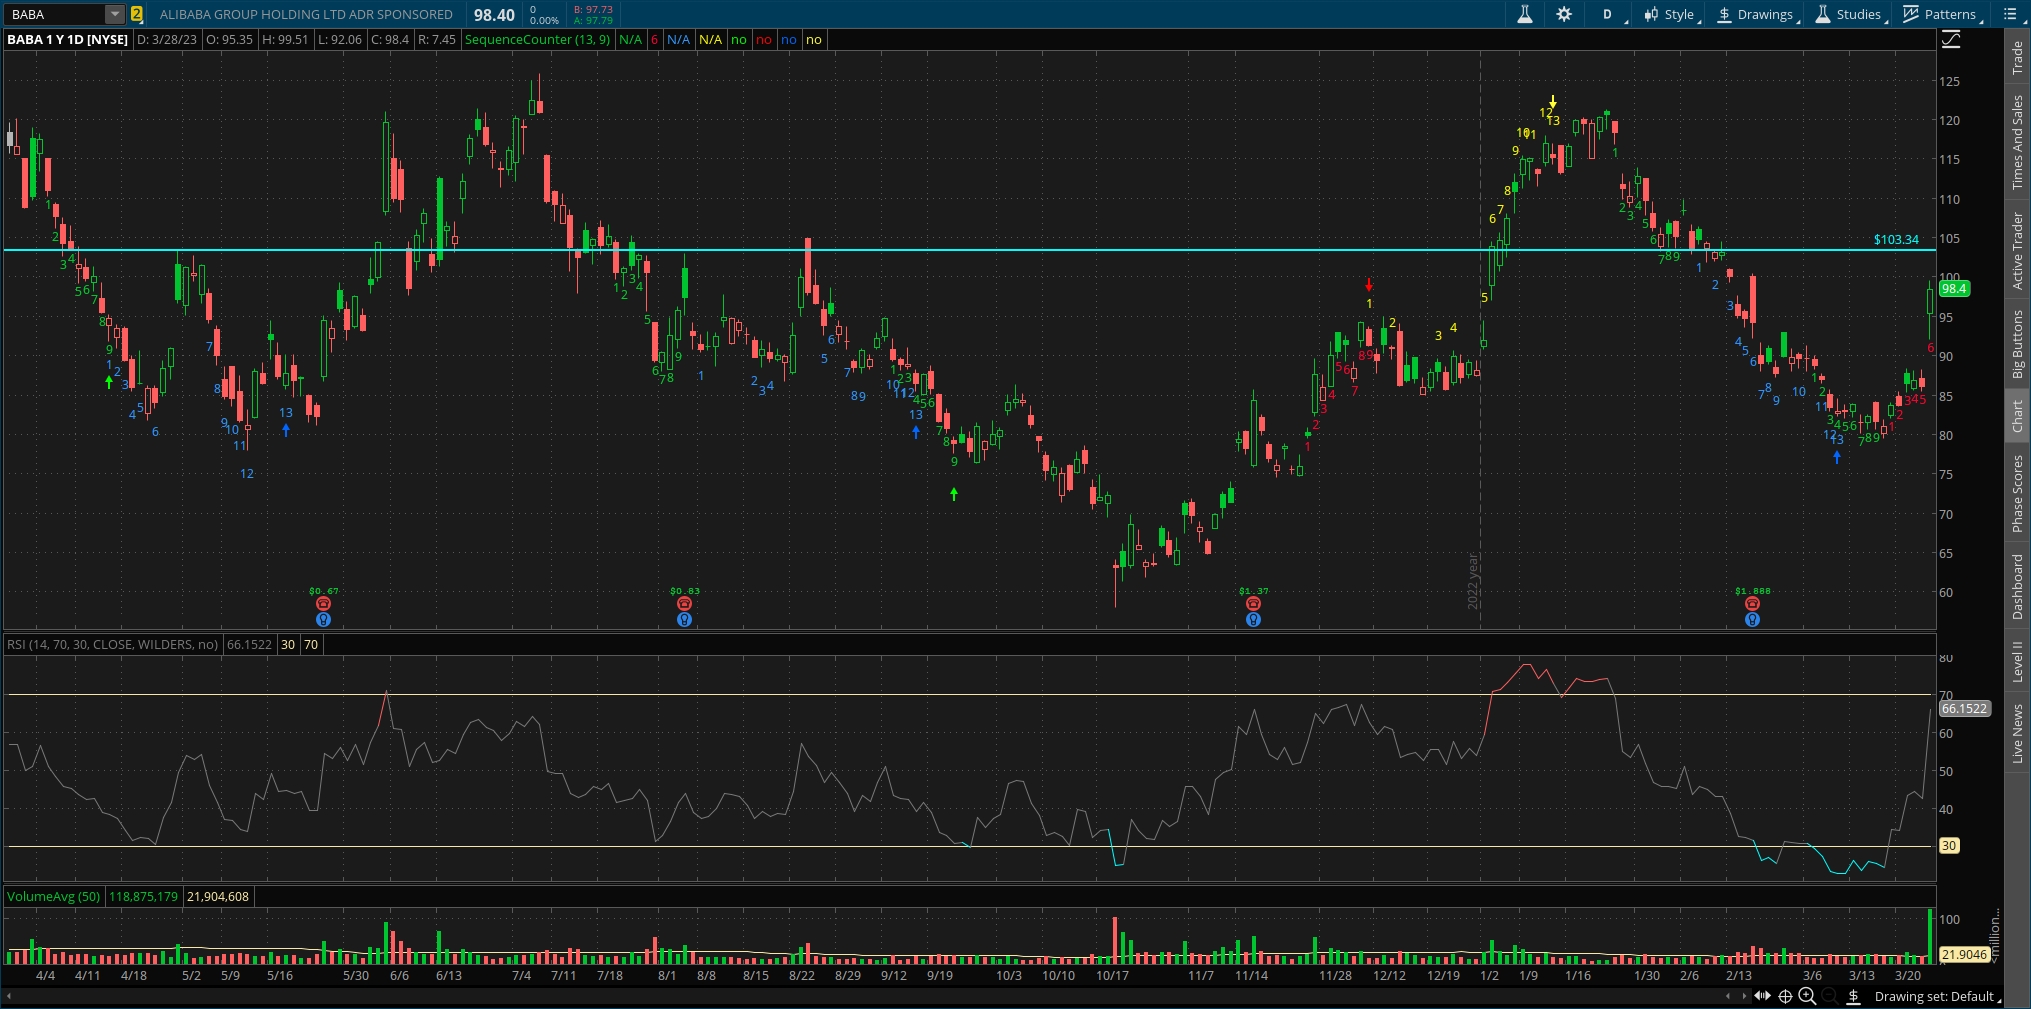Click the red phone icon under $0.83
The height and width of the screenshot is (1009, 2031).
[x=684, y=604]
